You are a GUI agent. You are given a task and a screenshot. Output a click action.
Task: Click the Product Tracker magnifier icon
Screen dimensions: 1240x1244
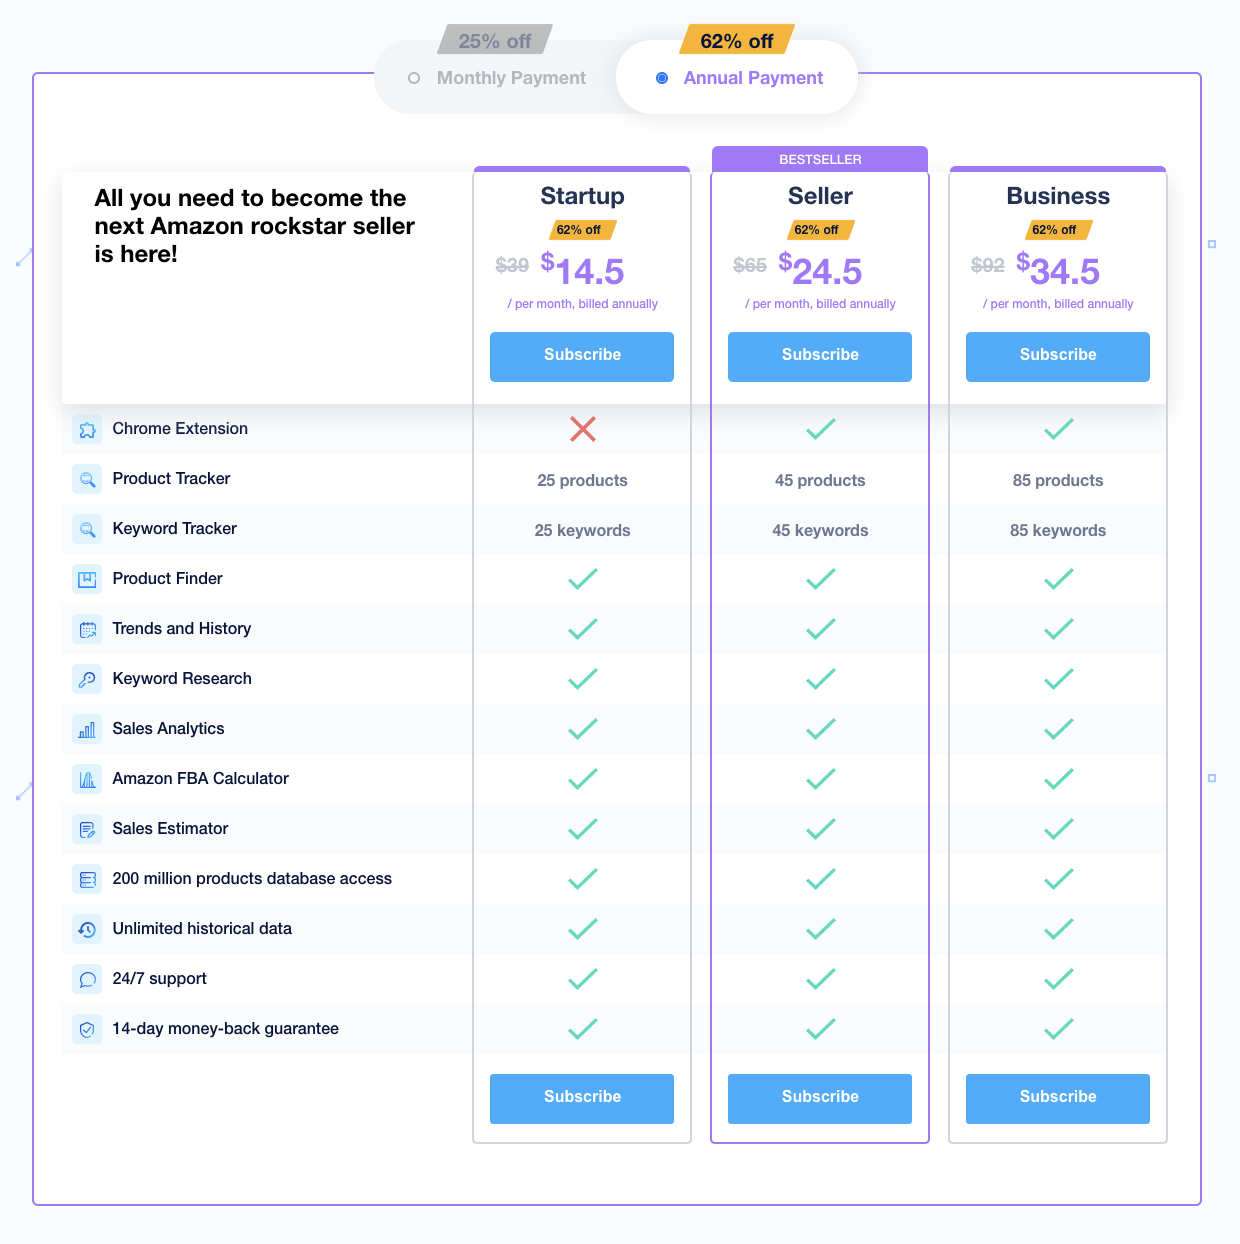[x=87, y=479]
